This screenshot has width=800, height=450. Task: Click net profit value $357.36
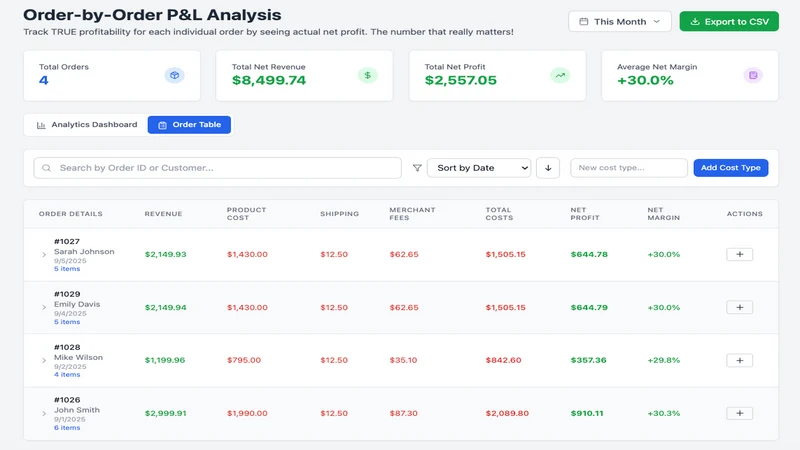pyautogui.click(x=588, y=360)
